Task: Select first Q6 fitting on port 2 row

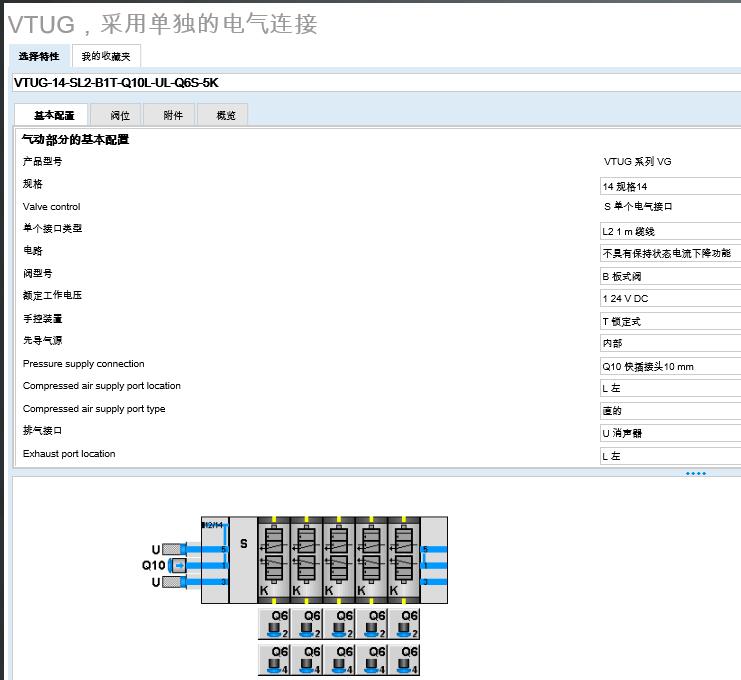Action: [x=274, y=624]
